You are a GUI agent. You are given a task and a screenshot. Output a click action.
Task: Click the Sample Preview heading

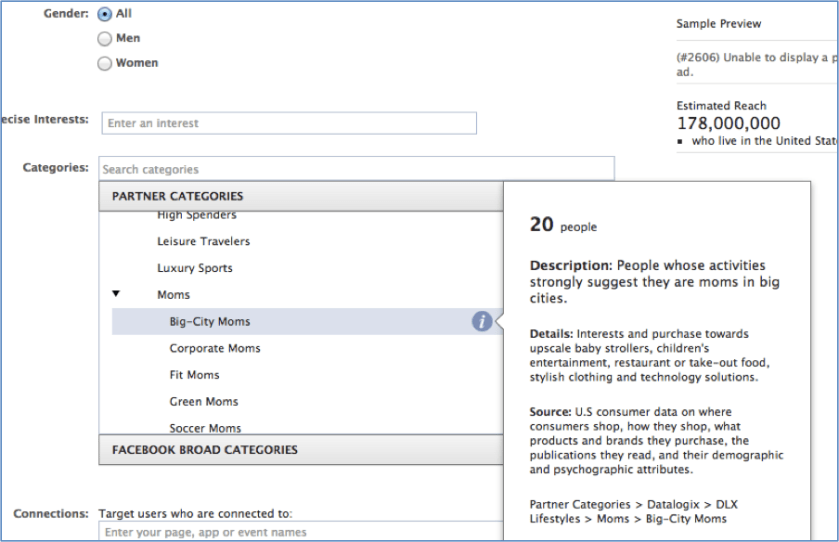pyautogui.click(x=719, y=24)
